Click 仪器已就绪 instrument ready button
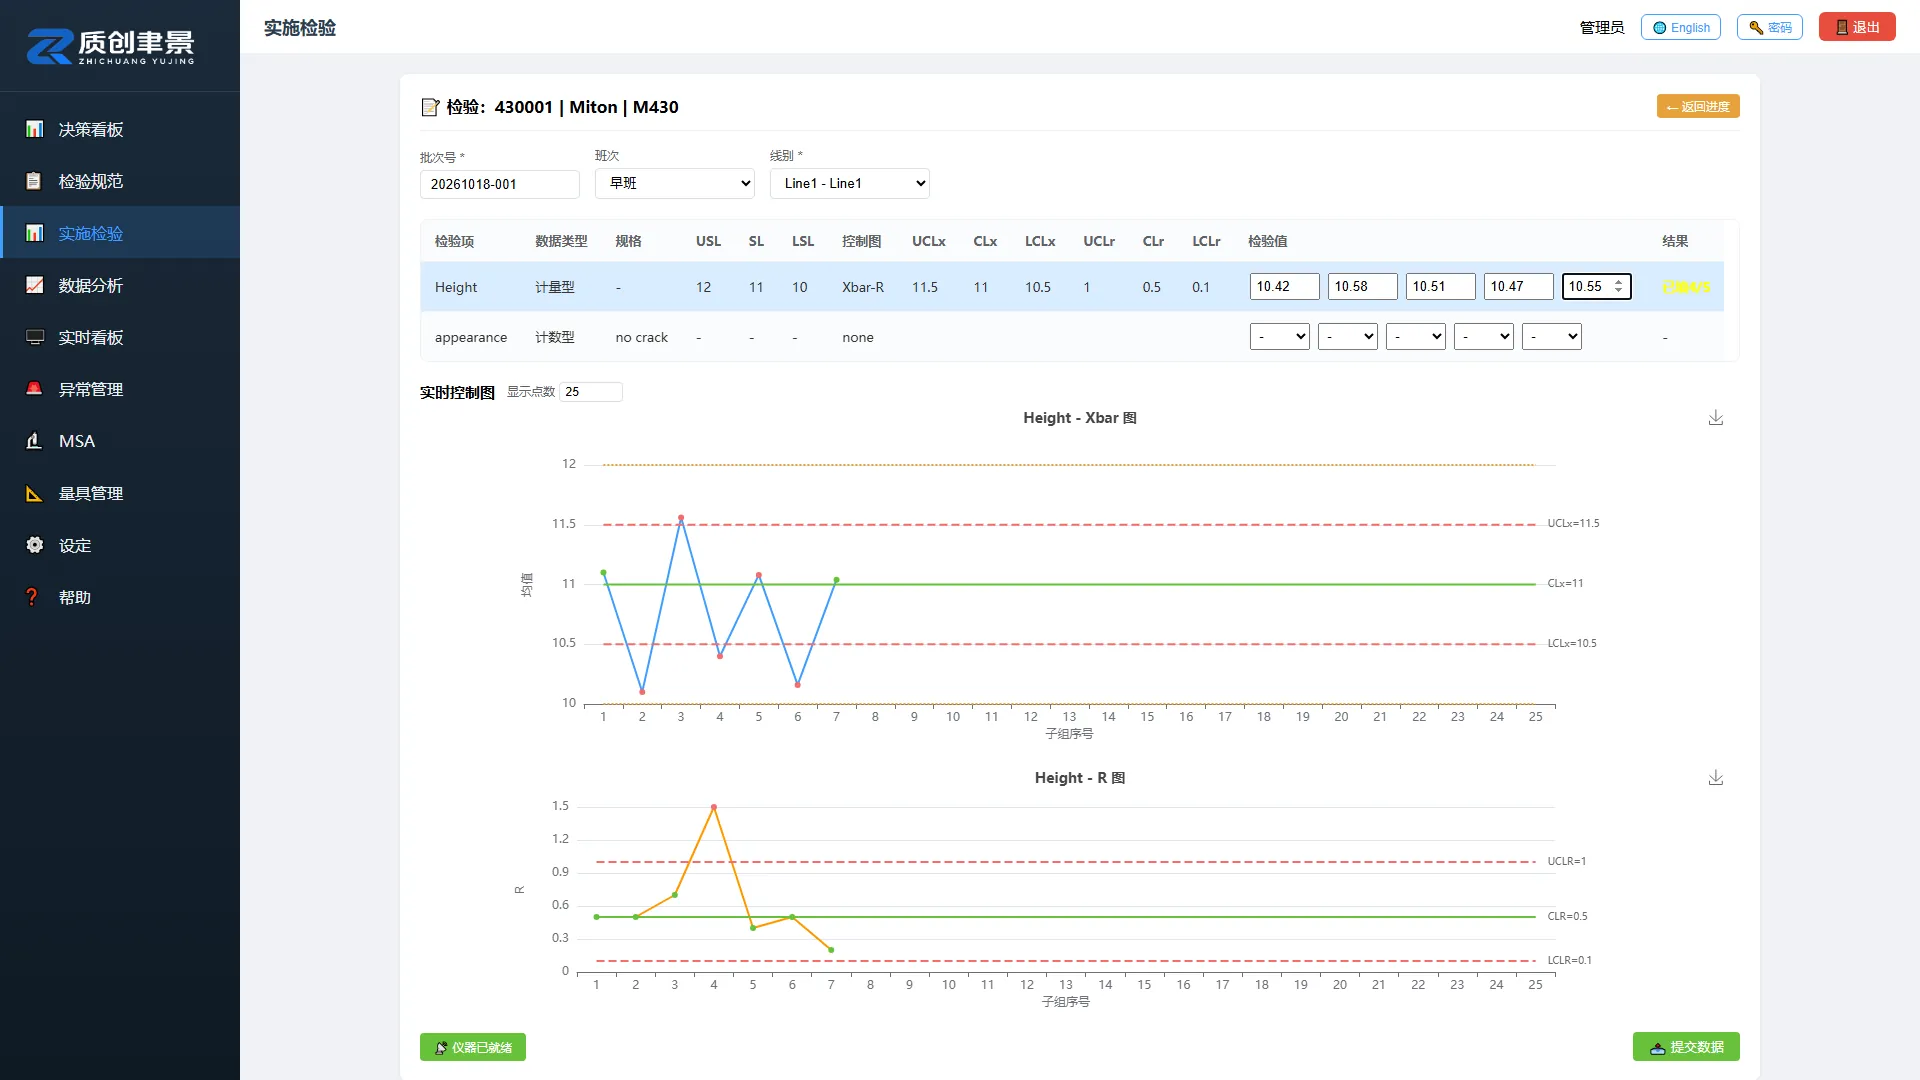 click(x=473, y=1047)
